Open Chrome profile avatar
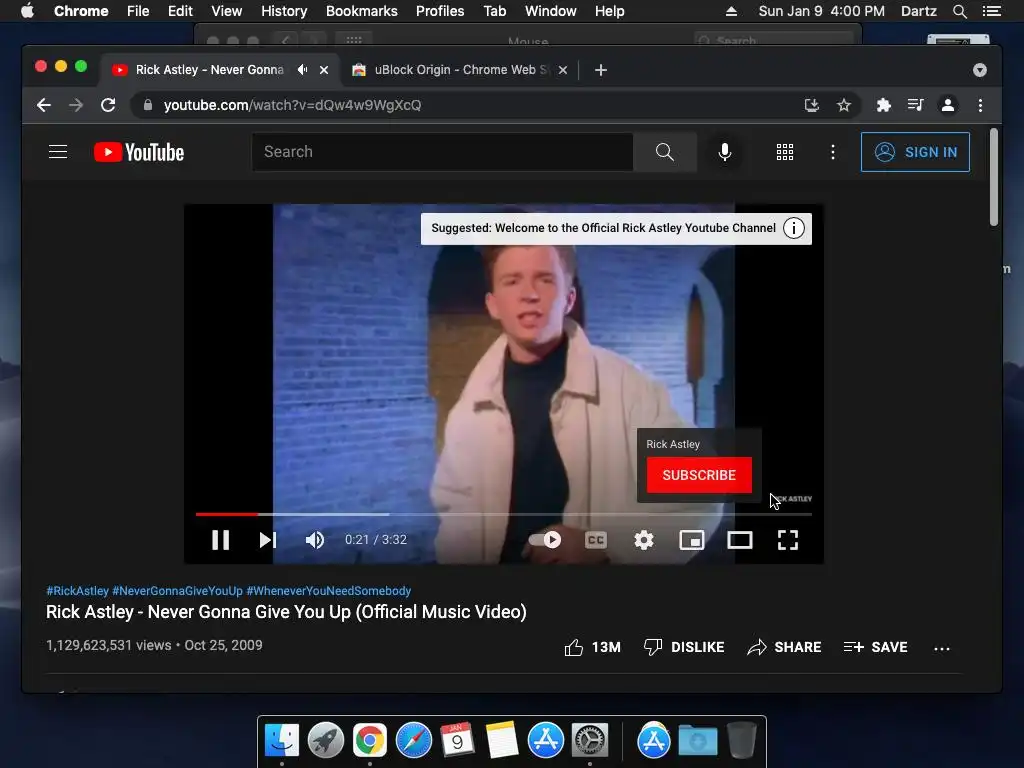The height and width of the screenshot is (768, 1024). tap(948, 105)
